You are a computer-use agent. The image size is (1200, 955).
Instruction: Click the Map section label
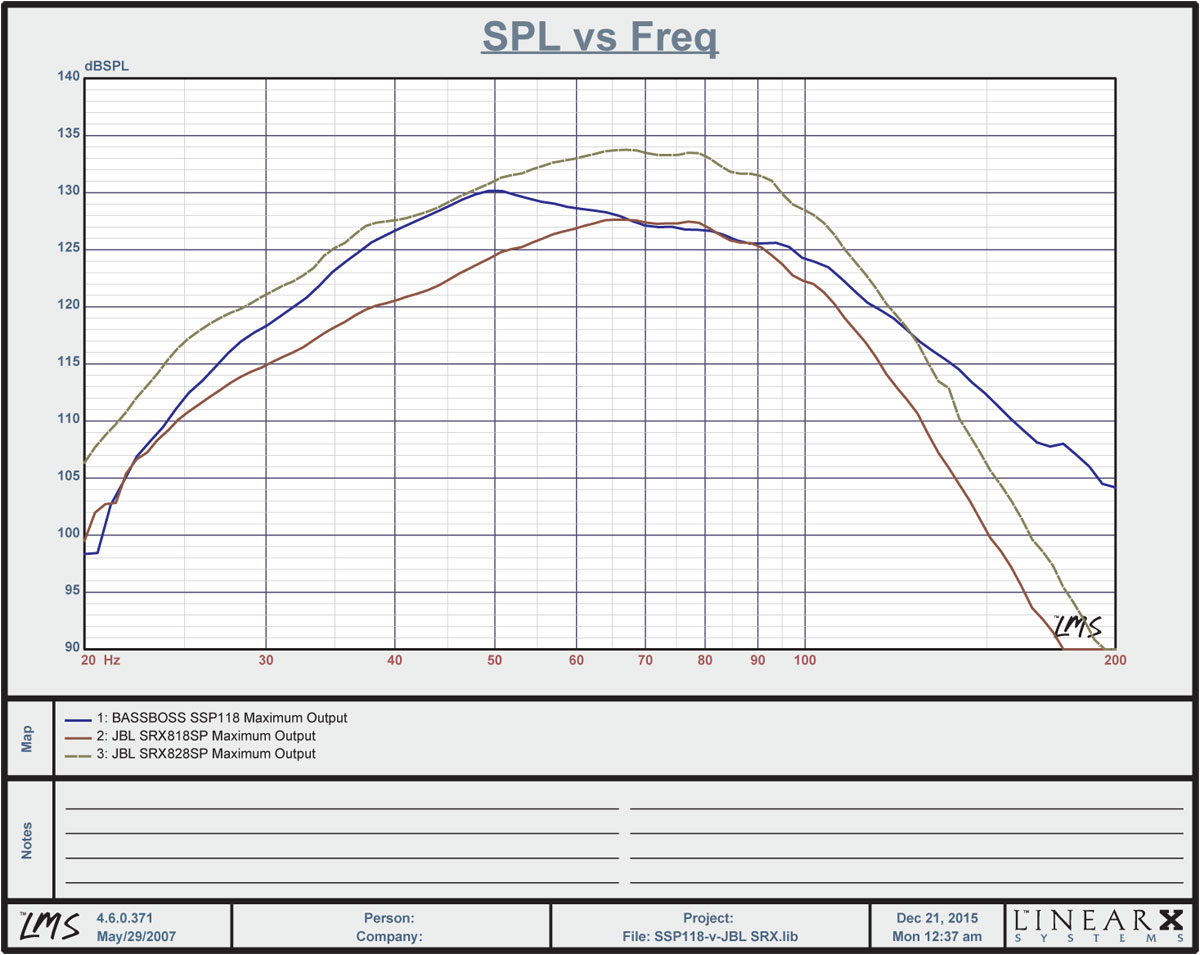(x=27, y=739)
